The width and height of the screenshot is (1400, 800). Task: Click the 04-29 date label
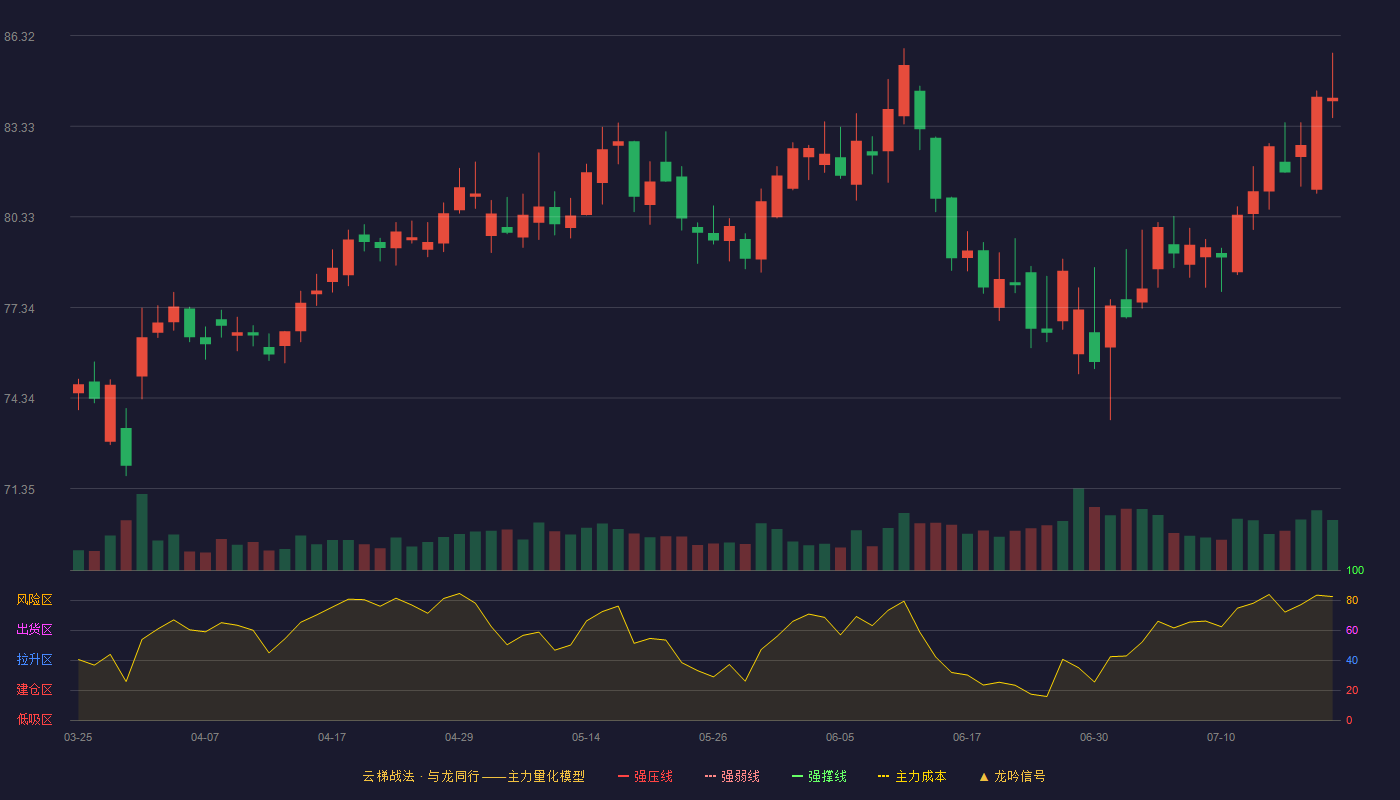pyautogui.click(x=459, y=737)
